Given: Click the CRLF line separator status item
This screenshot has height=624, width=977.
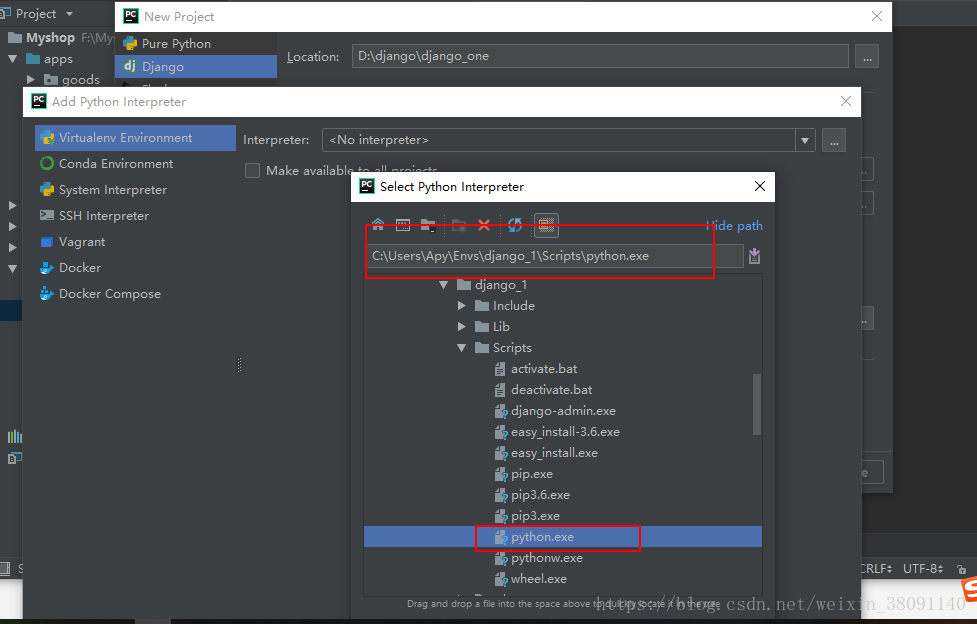Looking at the screenshot, I should coord(875,569).
